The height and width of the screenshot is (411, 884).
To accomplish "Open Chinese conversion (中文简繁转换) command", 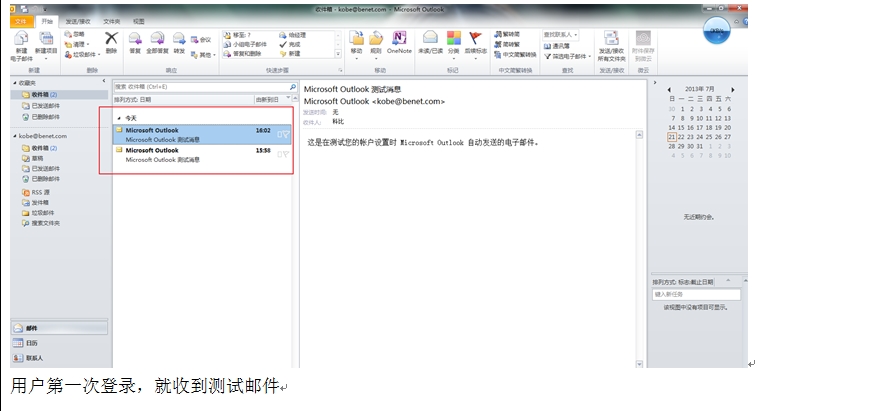I will (515, 55).
